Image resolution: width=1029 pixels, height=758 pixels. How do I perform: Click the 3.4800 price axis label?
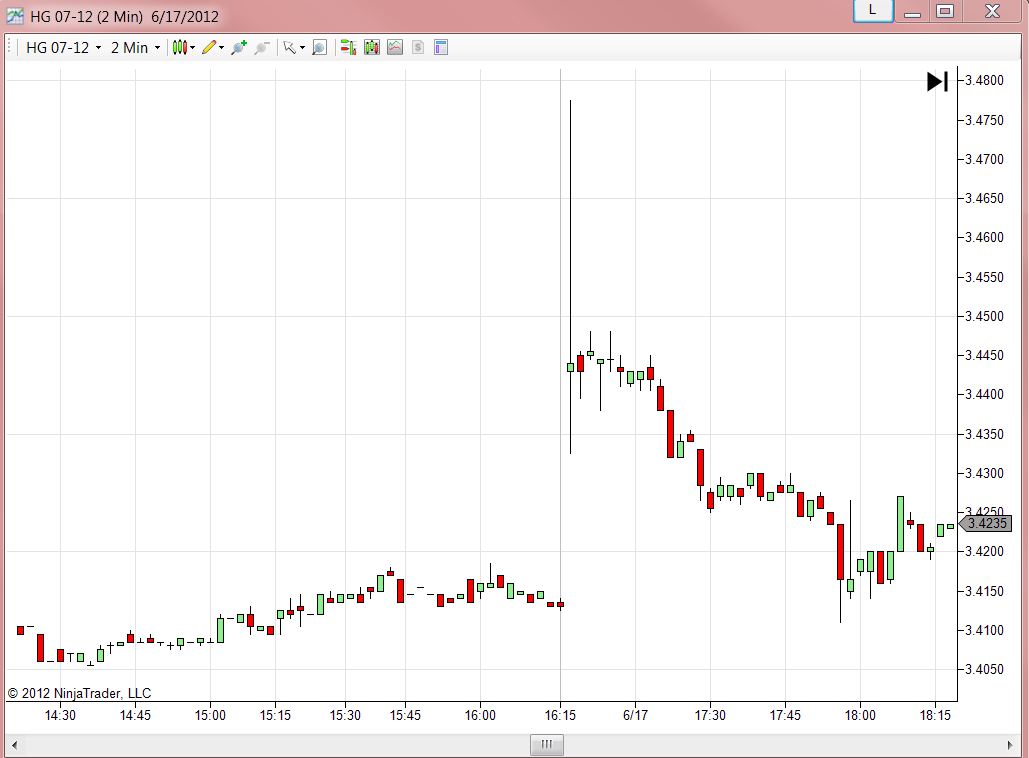tap(984, 81)
